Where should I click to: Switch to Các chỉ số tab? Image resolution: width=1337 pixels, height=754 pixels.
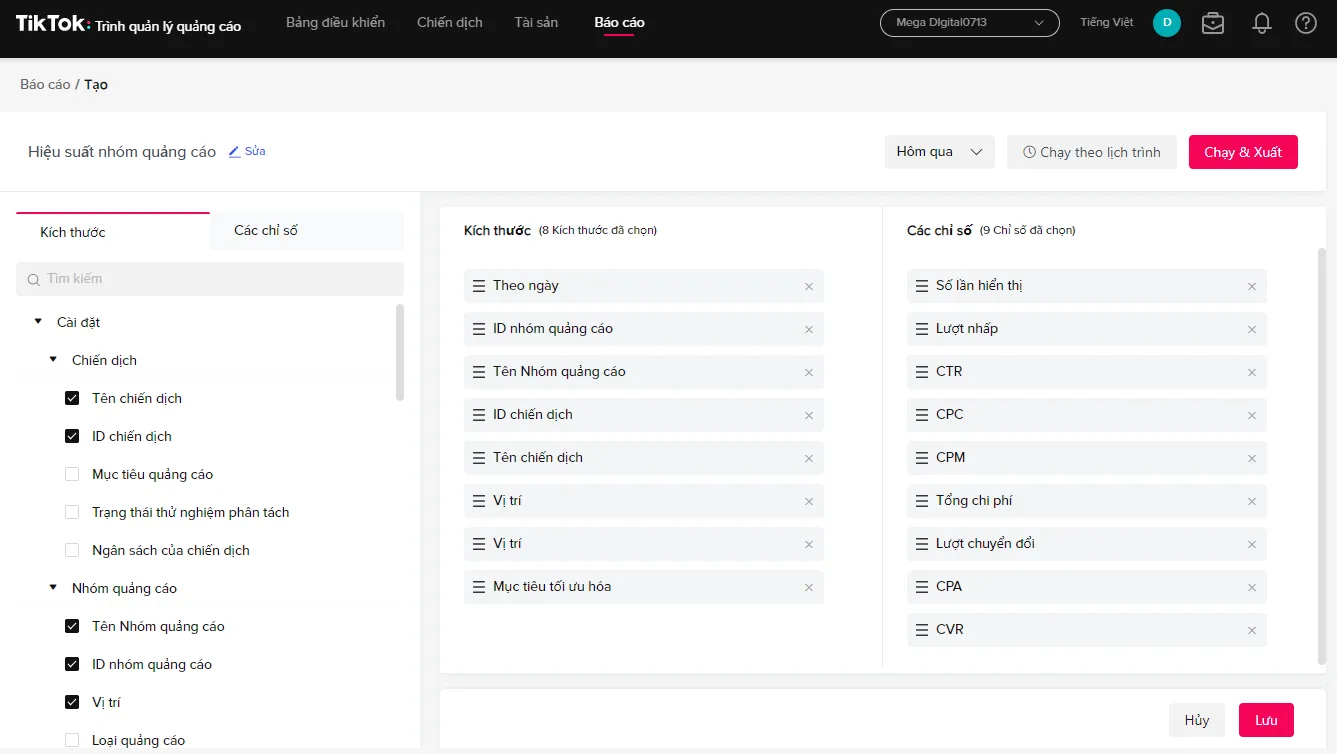[306, 231]
